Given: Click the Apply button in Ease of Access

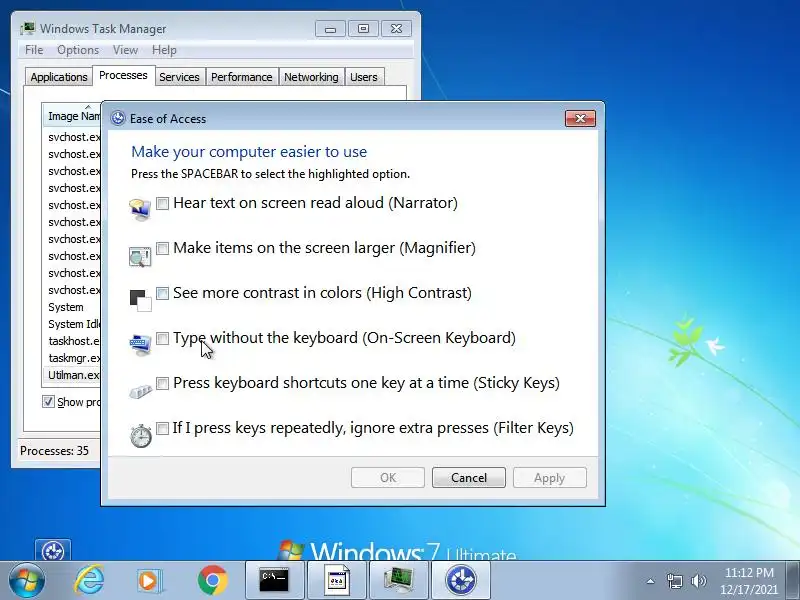Looking at the screenshot, I should (x=549, y=478).
